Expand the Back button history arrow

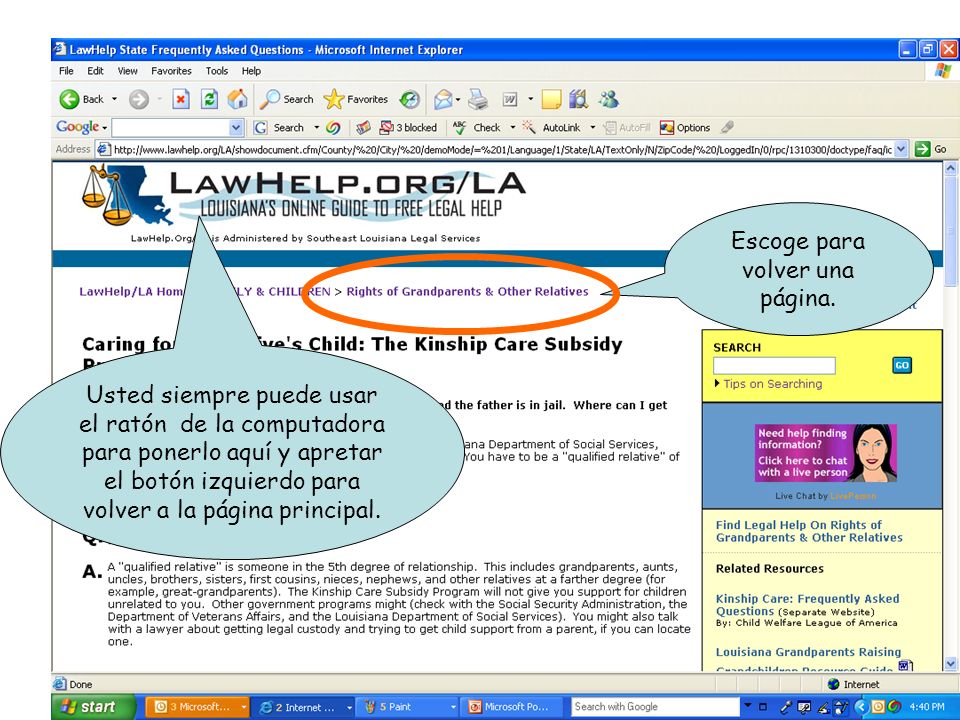pos(114,99)
